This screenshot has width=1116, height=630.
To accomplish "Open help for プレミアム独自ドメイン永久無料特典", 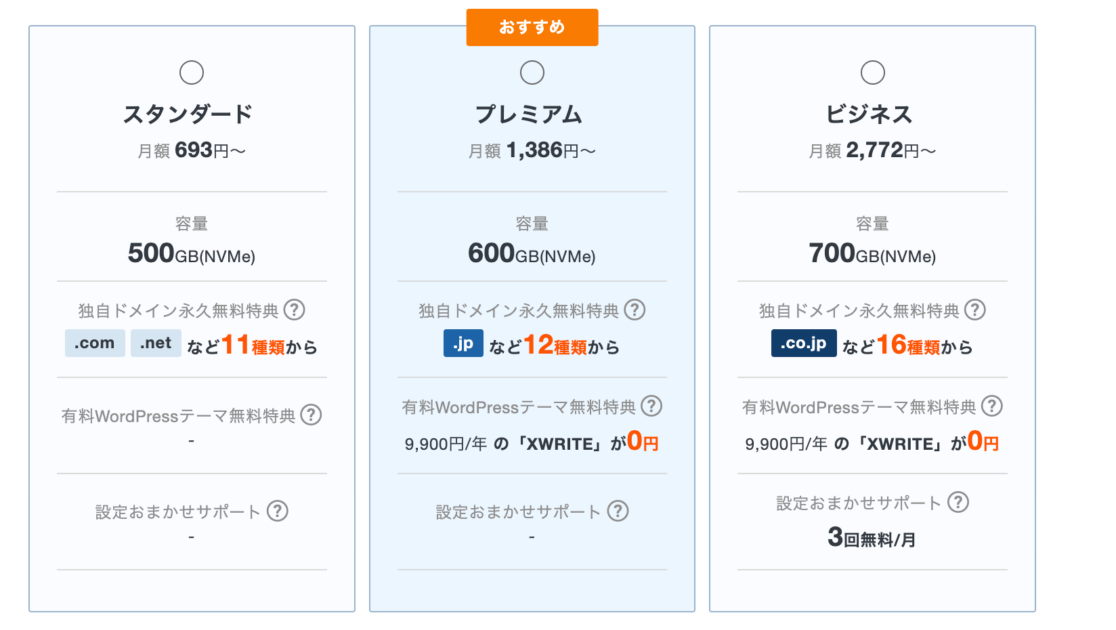I will [635, 310].
